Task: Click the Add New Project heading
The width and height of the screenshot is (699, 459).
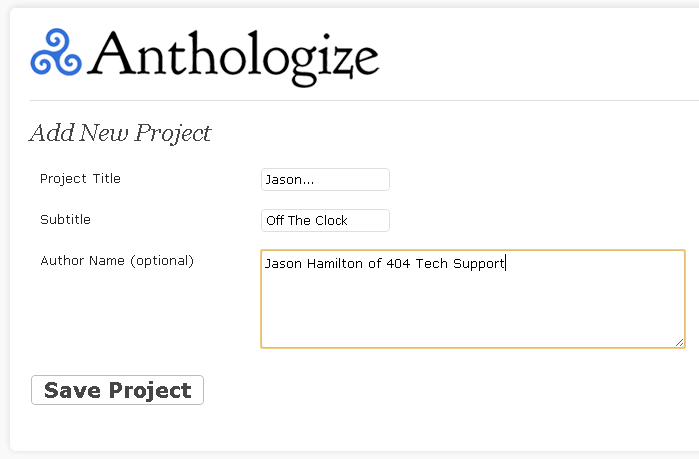Action: pyautogui.click(x=120, y=133)
